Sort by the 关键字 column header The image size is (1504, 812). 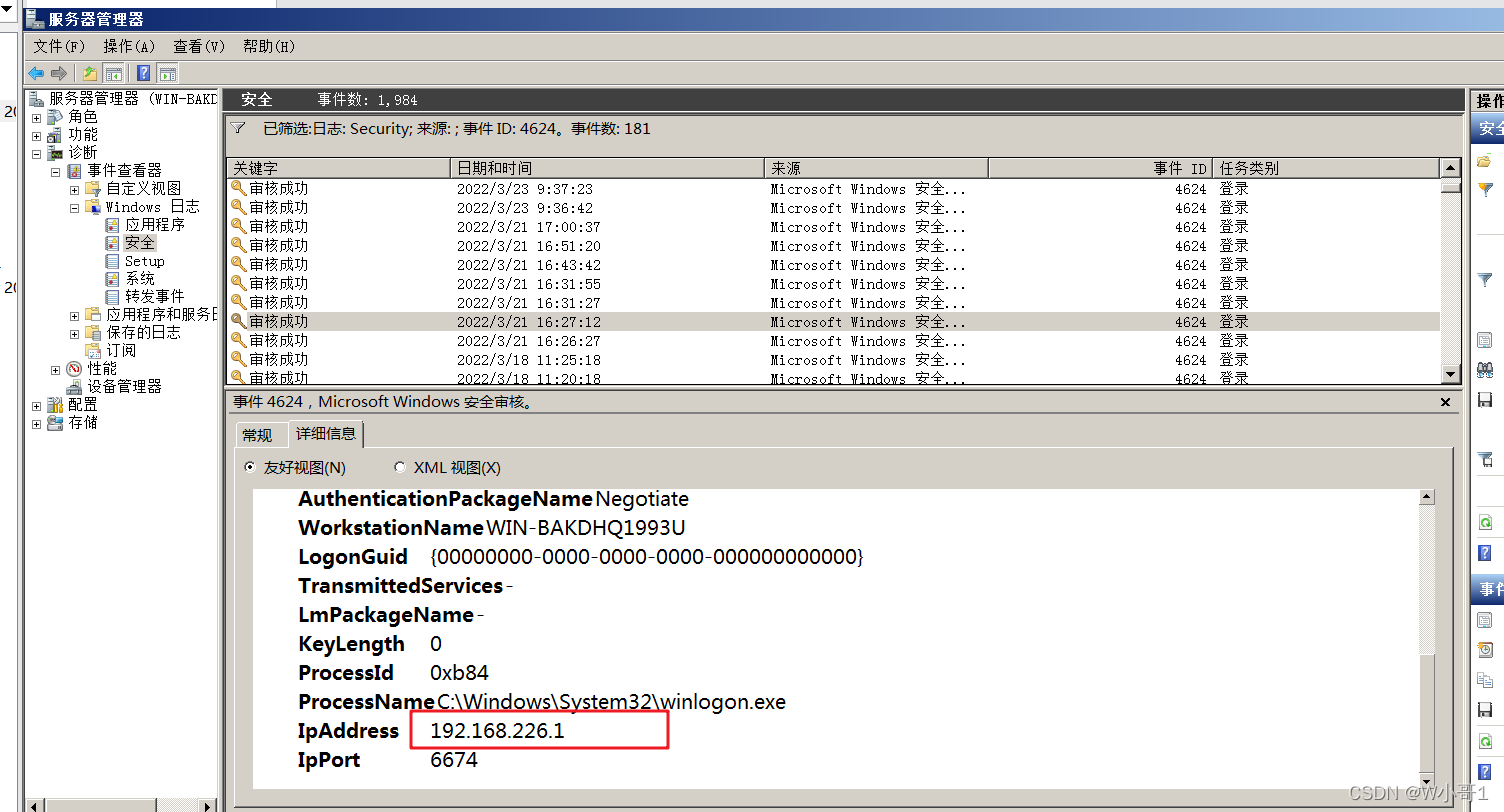[x=339, y=168]
